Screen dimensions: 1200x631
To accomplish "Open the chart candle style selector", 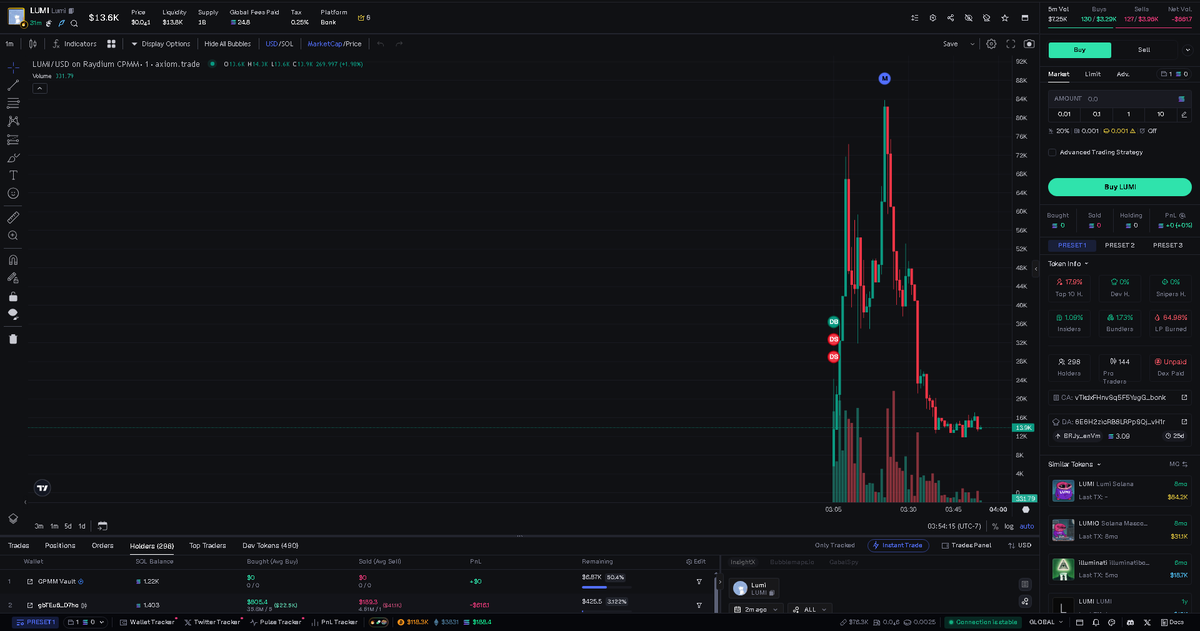I will (33, 44).
